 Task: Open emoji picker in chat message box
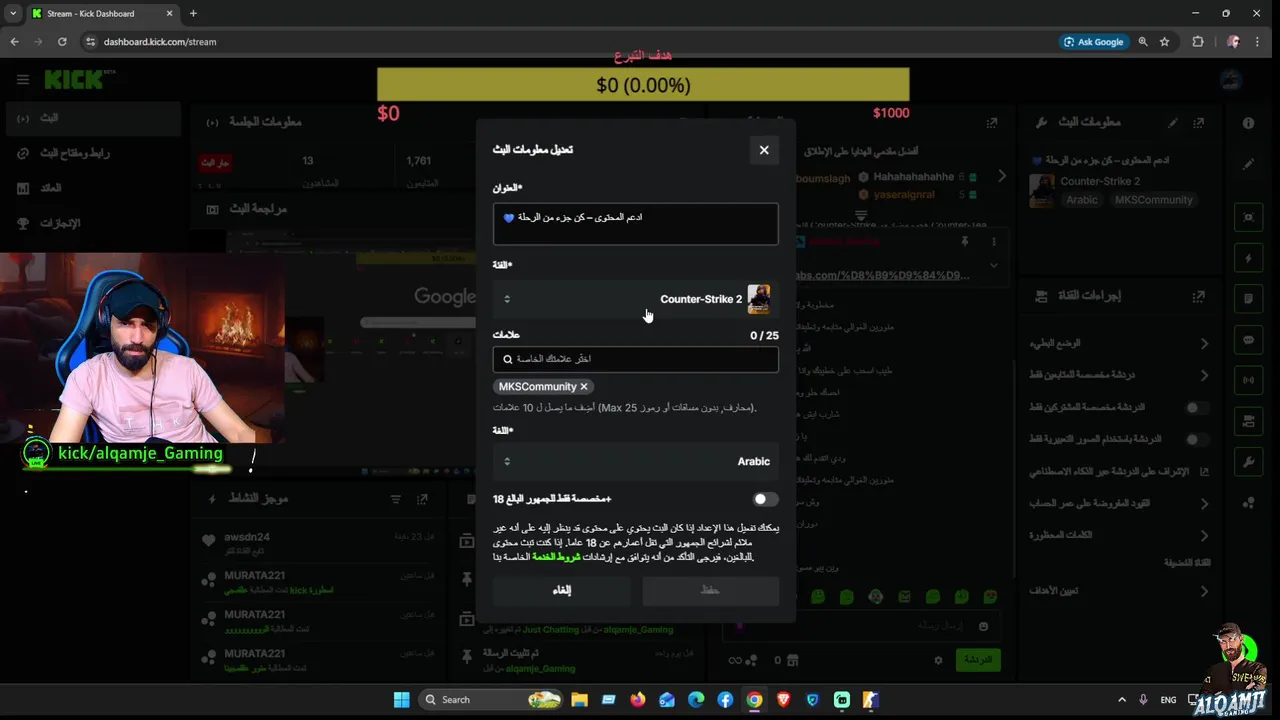coord(984,626)
